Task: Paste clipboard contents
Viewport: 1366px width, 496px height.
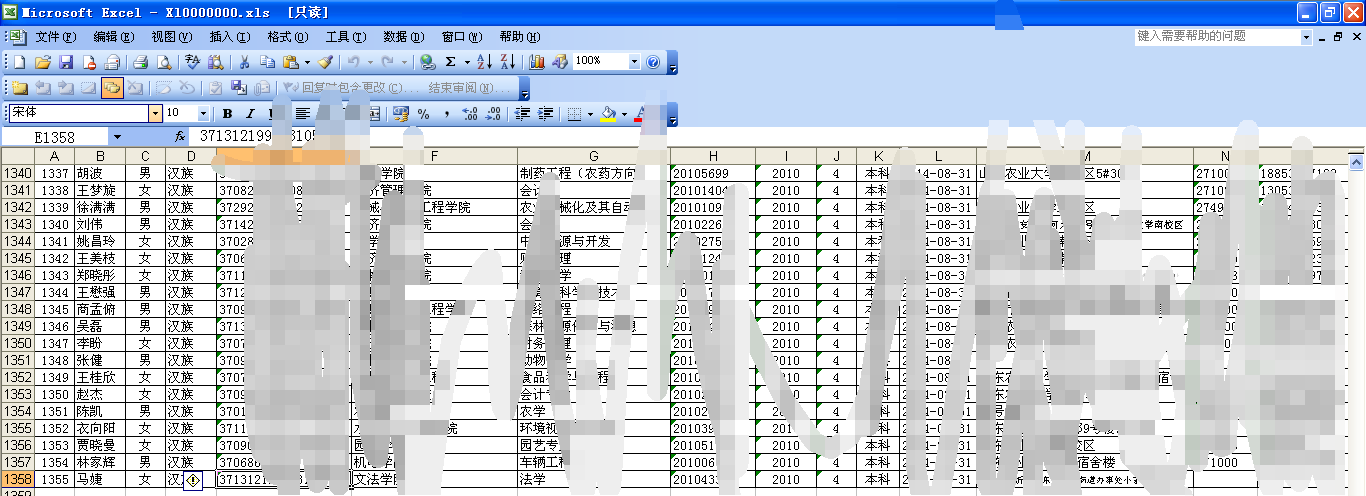Action: click(x=290, y=62)
